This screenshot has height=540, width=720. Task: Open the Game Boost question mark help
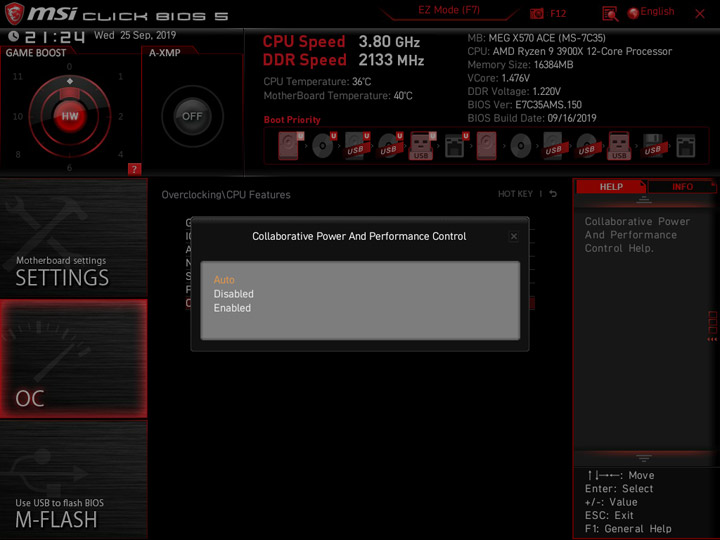tap(134, 169)
